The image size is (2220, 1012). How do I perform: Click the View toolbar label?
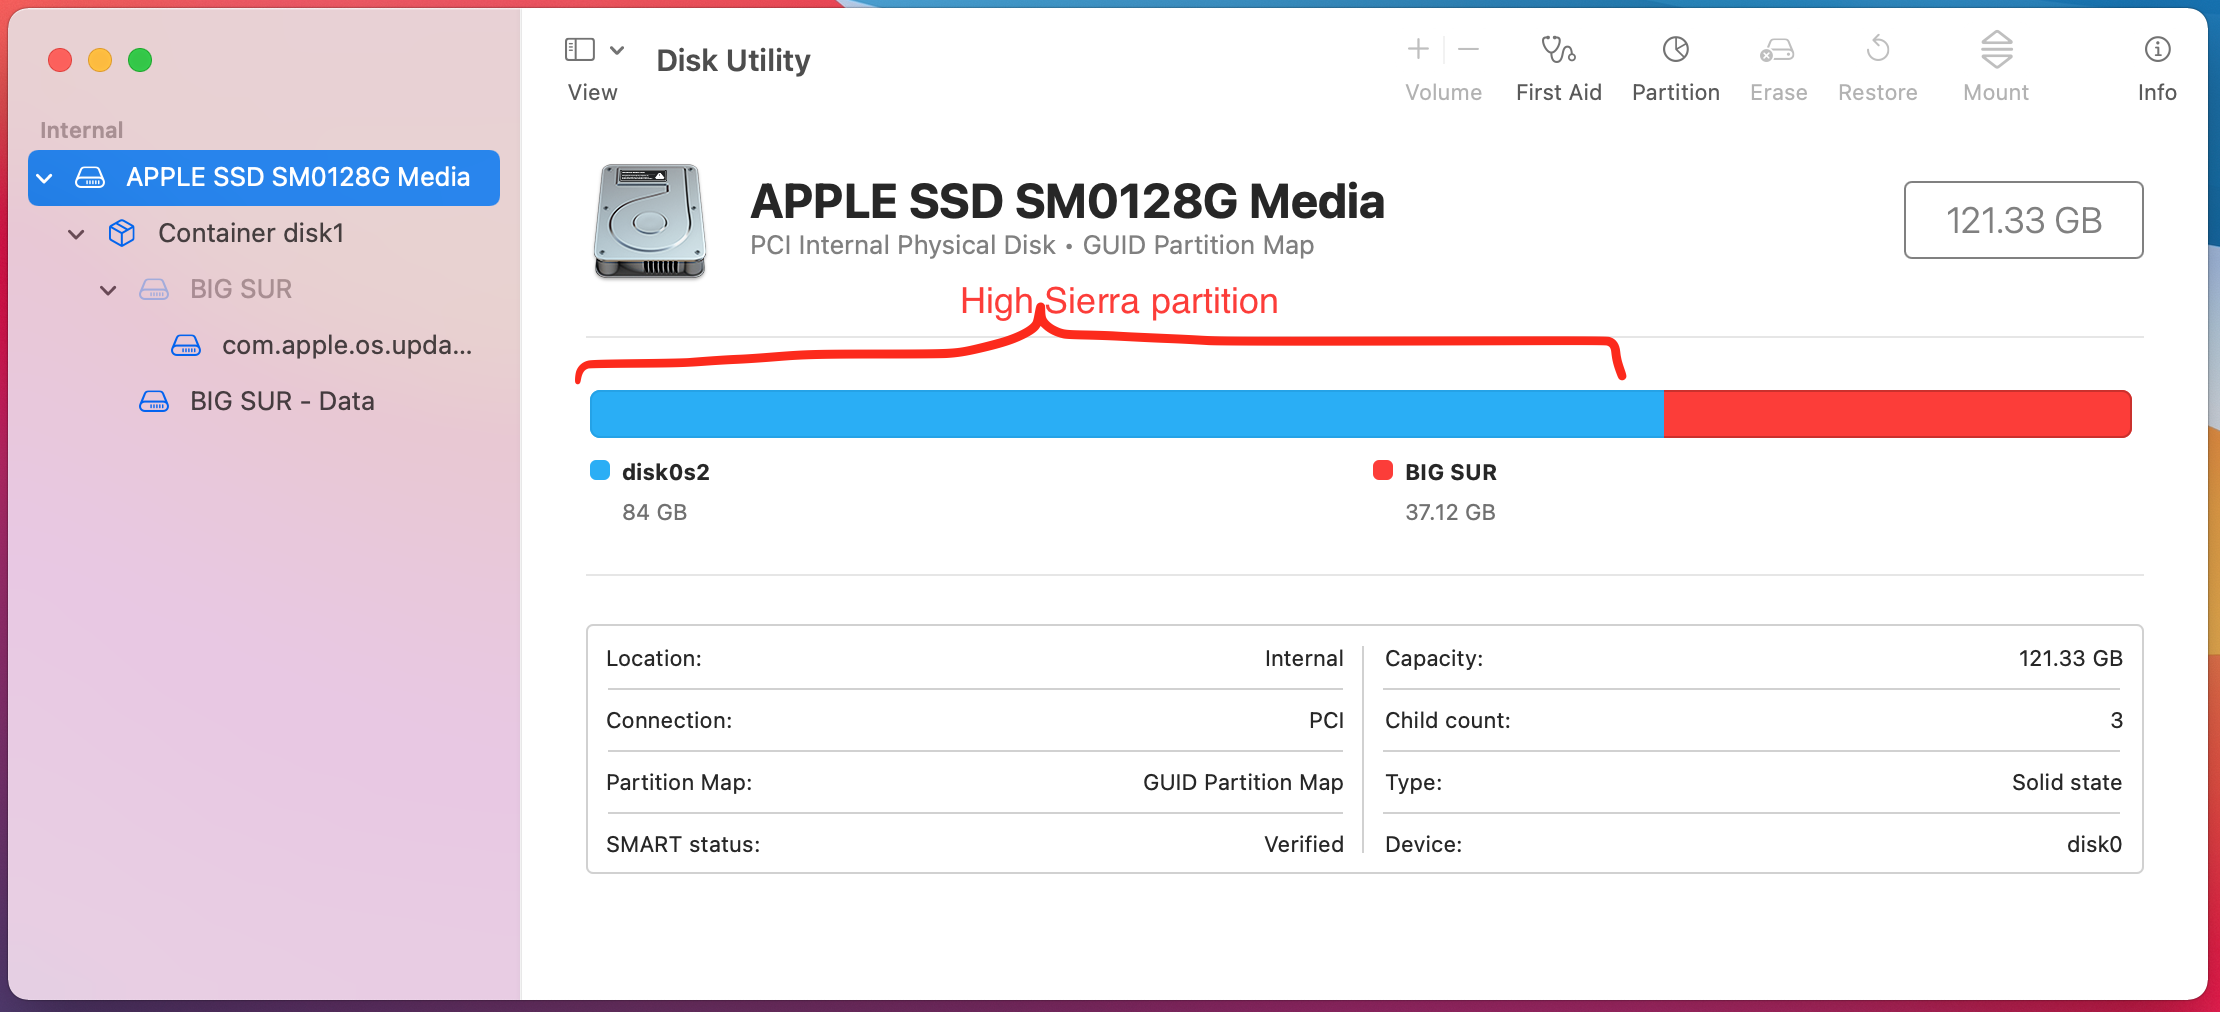pyautogui.click(x=593, y=92)
